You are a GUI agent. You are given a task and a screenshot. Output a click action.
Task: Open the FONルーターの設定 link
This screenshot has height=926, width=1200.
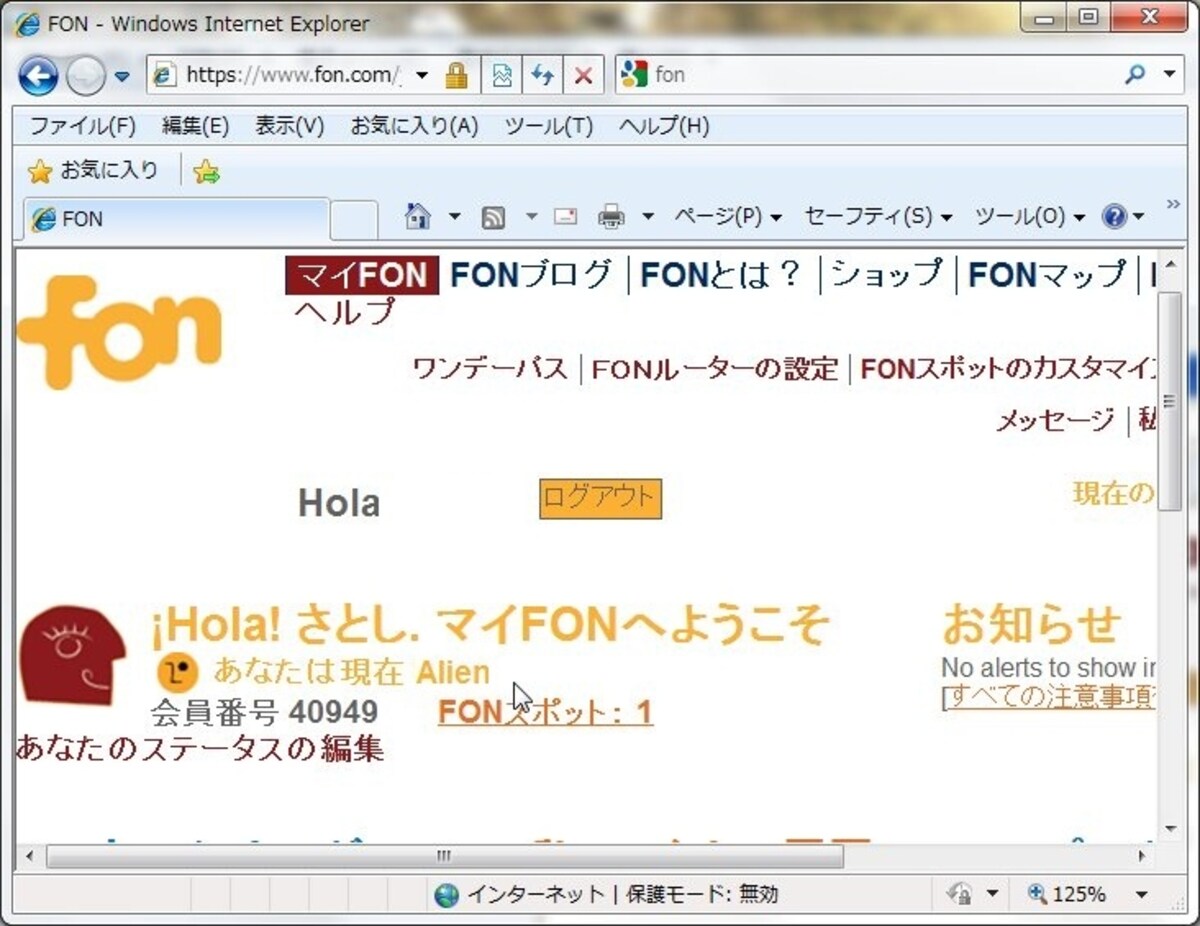[x=714, y=369]
